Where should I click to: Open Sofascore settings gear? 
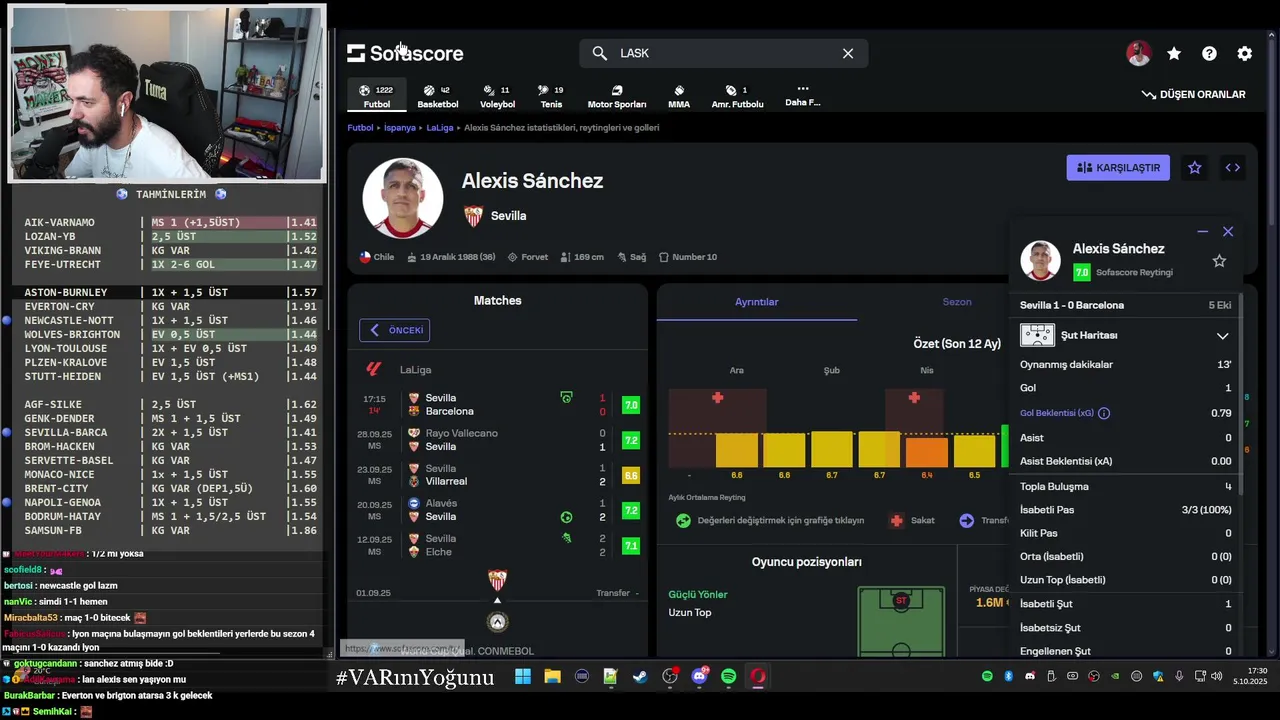point(1244,54)
